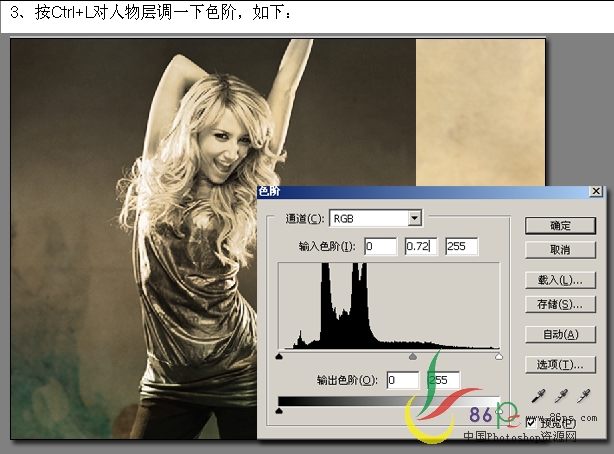
Task: Select the input black slider handle
Action: tap(279, 356)
